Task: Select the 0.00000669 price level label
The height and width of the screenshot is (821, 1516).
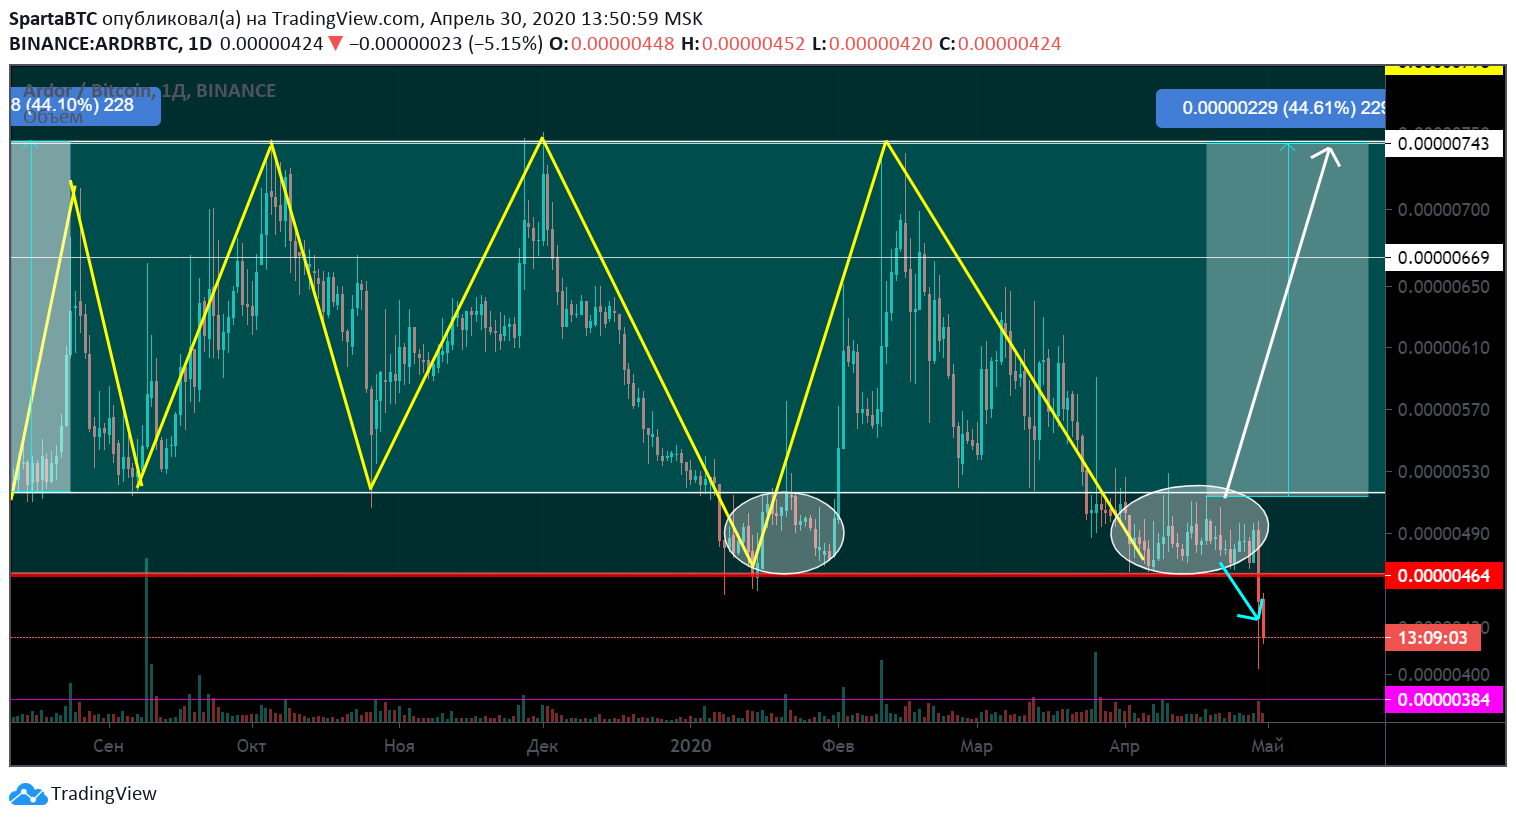Action: [1444, 258]
